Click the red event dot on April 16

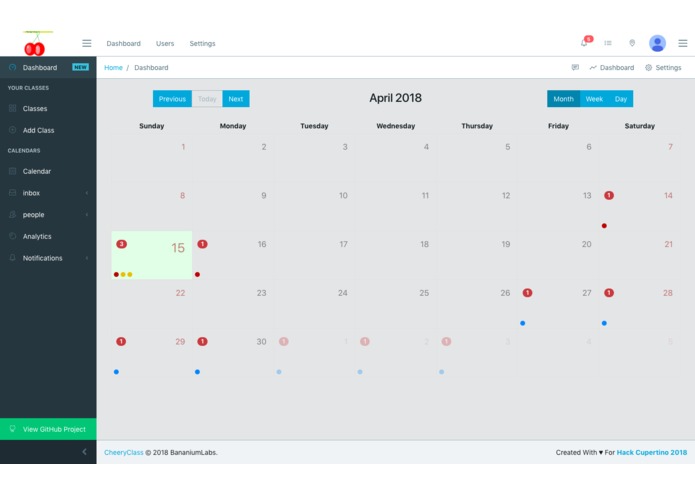click(x=197, y=275)
